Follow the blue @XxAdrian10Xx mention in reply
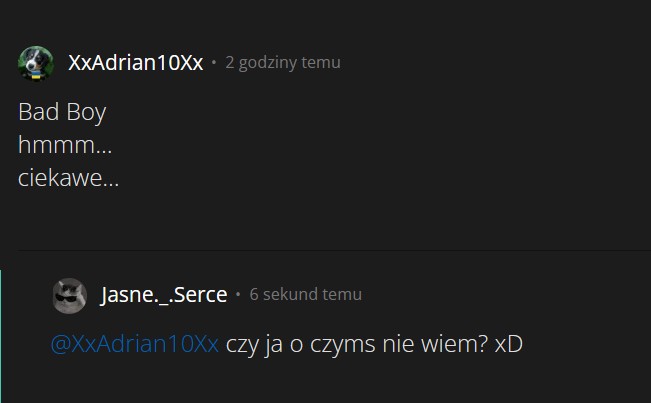The width and height of the screenshot is (651, 403). (134, 344)
